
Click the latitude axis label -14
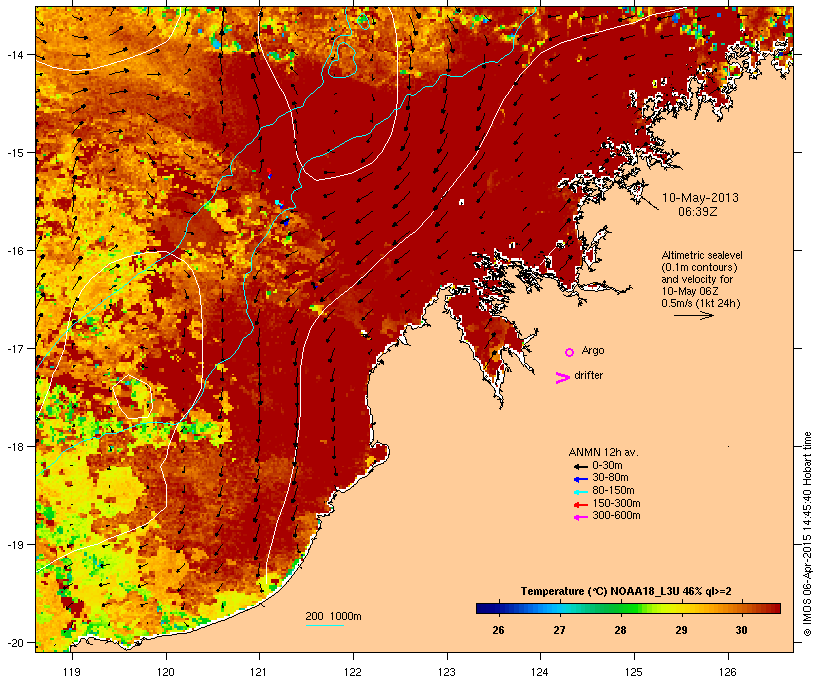click(14, 55)
